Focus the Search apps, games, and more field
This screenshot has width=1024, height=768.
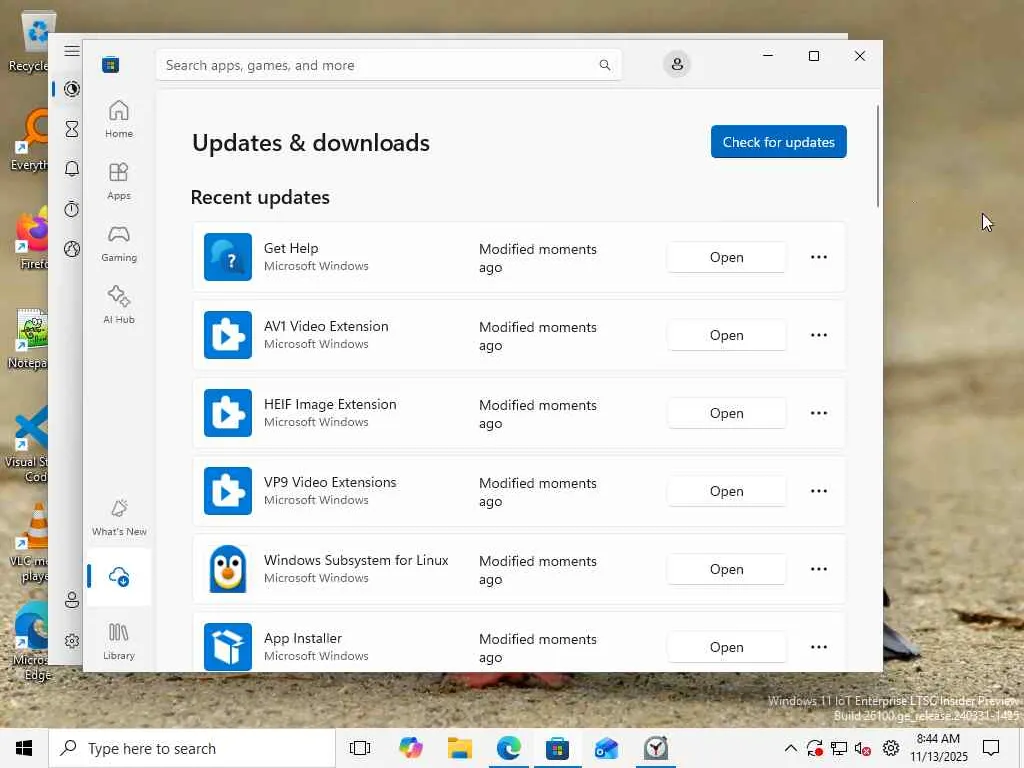coord(389,65)
